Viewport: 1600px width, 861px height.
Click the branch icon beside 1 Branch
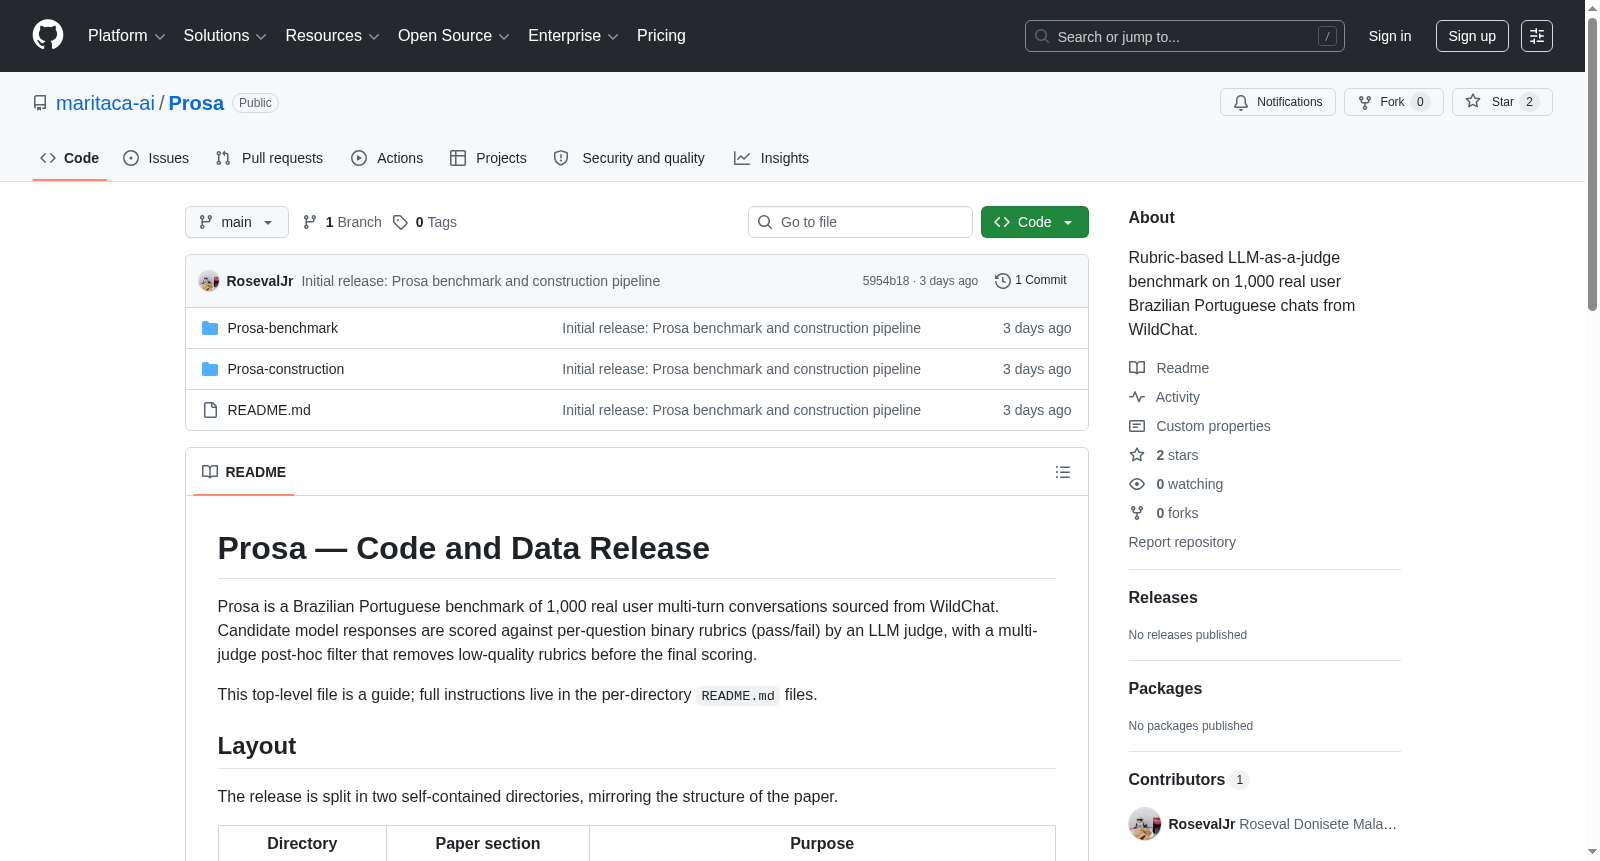click(310, 222)
